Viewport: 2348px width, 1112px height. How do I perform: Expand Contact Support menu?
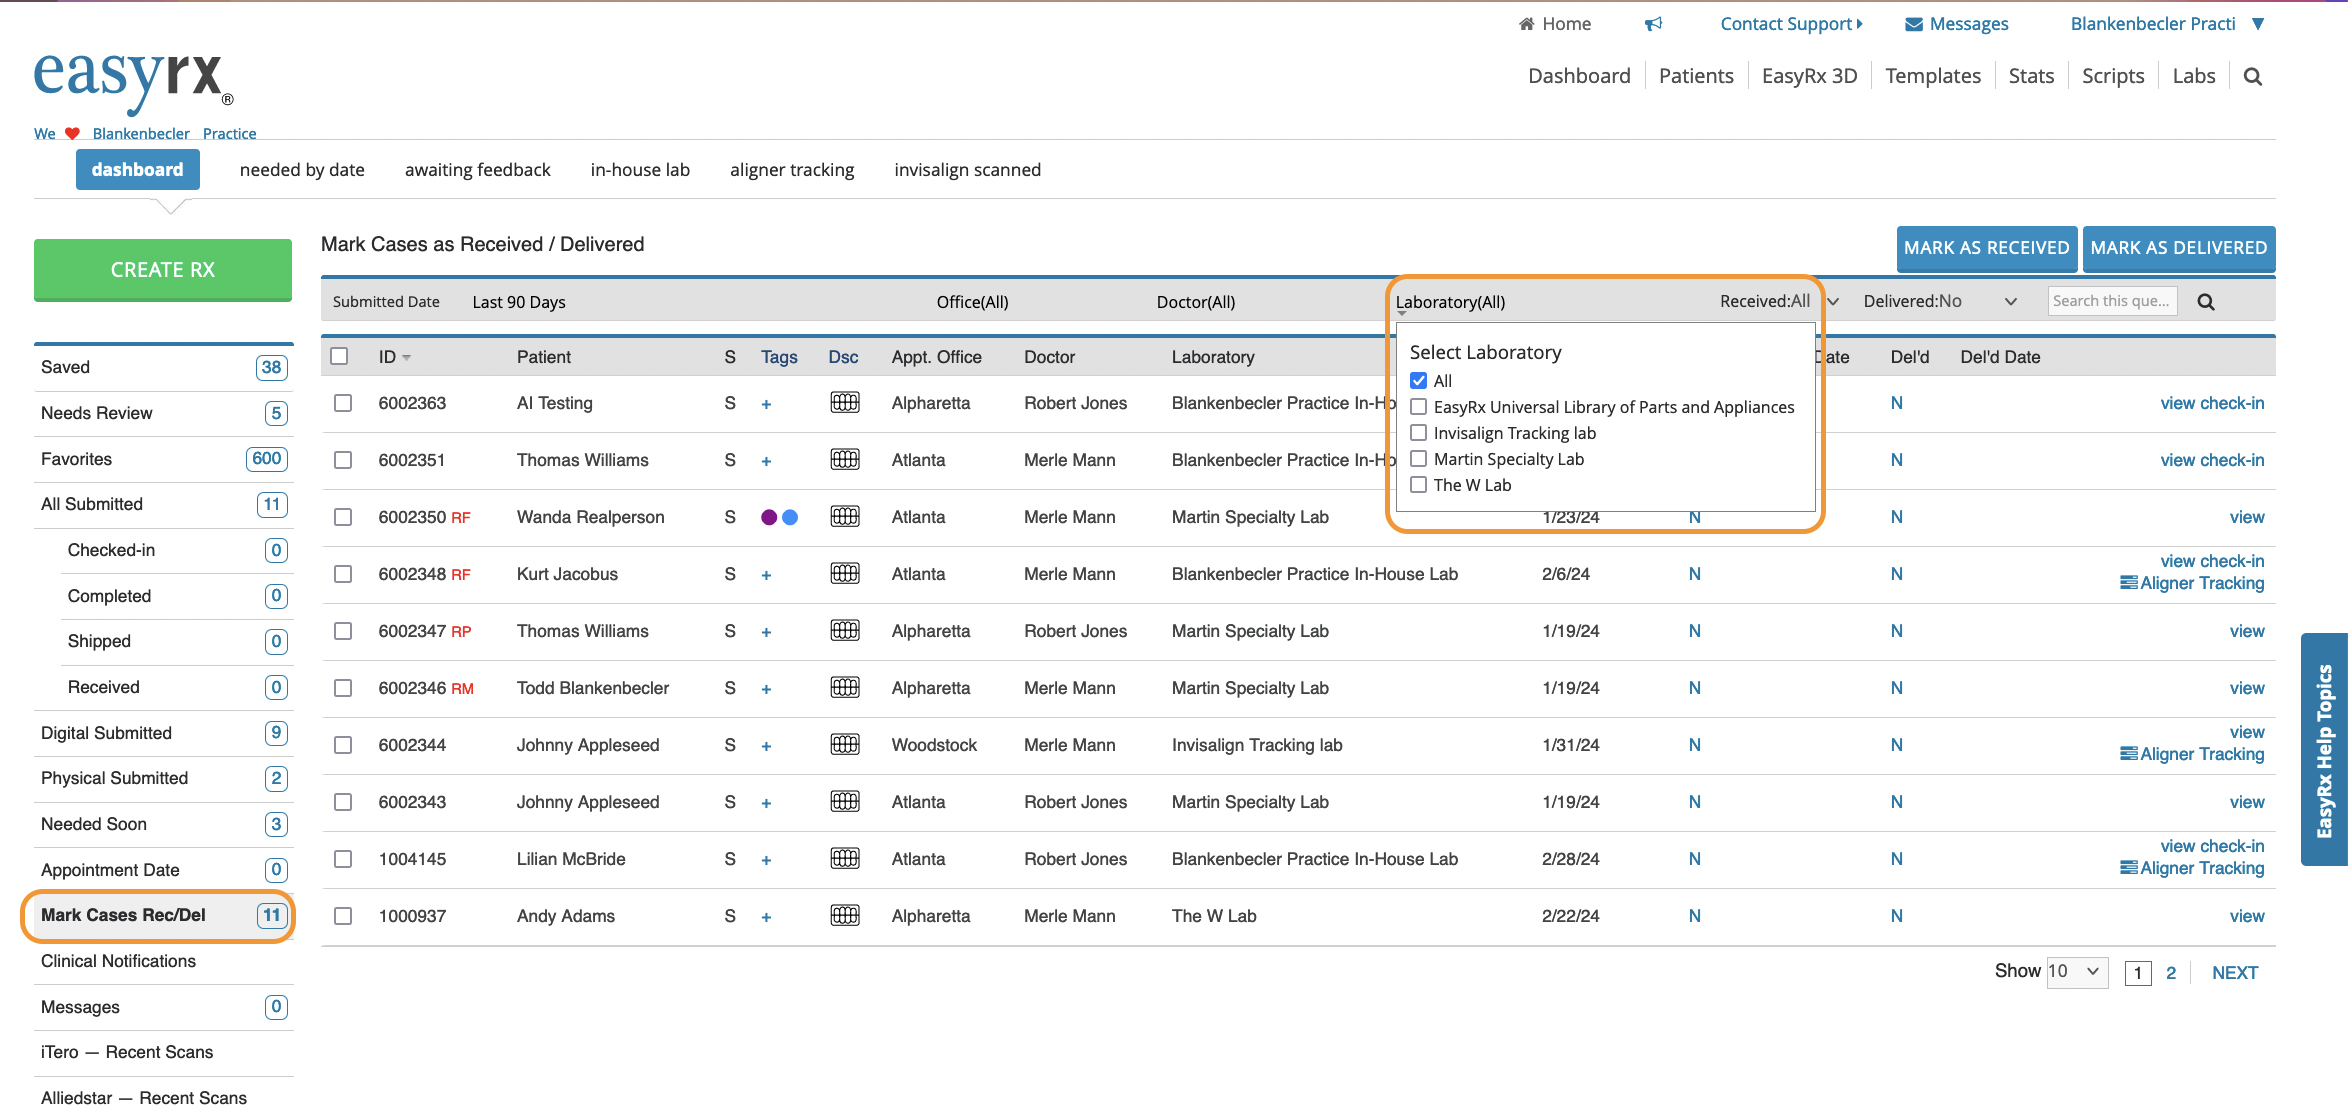[x=1791, y=24]
